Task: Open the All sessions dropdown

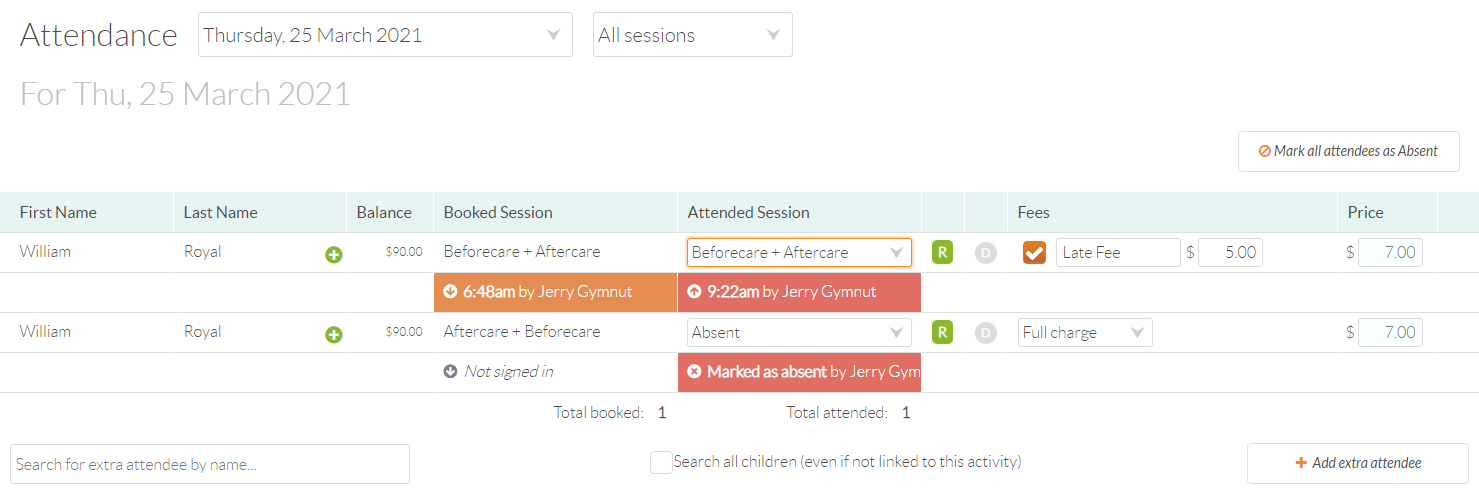Action: (x=692, y=35)
